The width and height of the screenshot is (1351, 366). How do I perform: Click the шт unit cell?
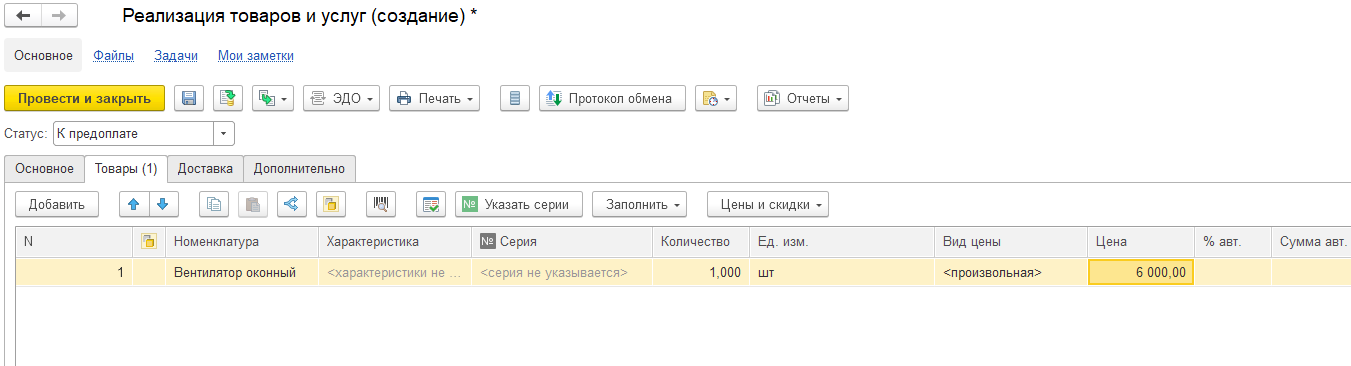tap(842, 272)
